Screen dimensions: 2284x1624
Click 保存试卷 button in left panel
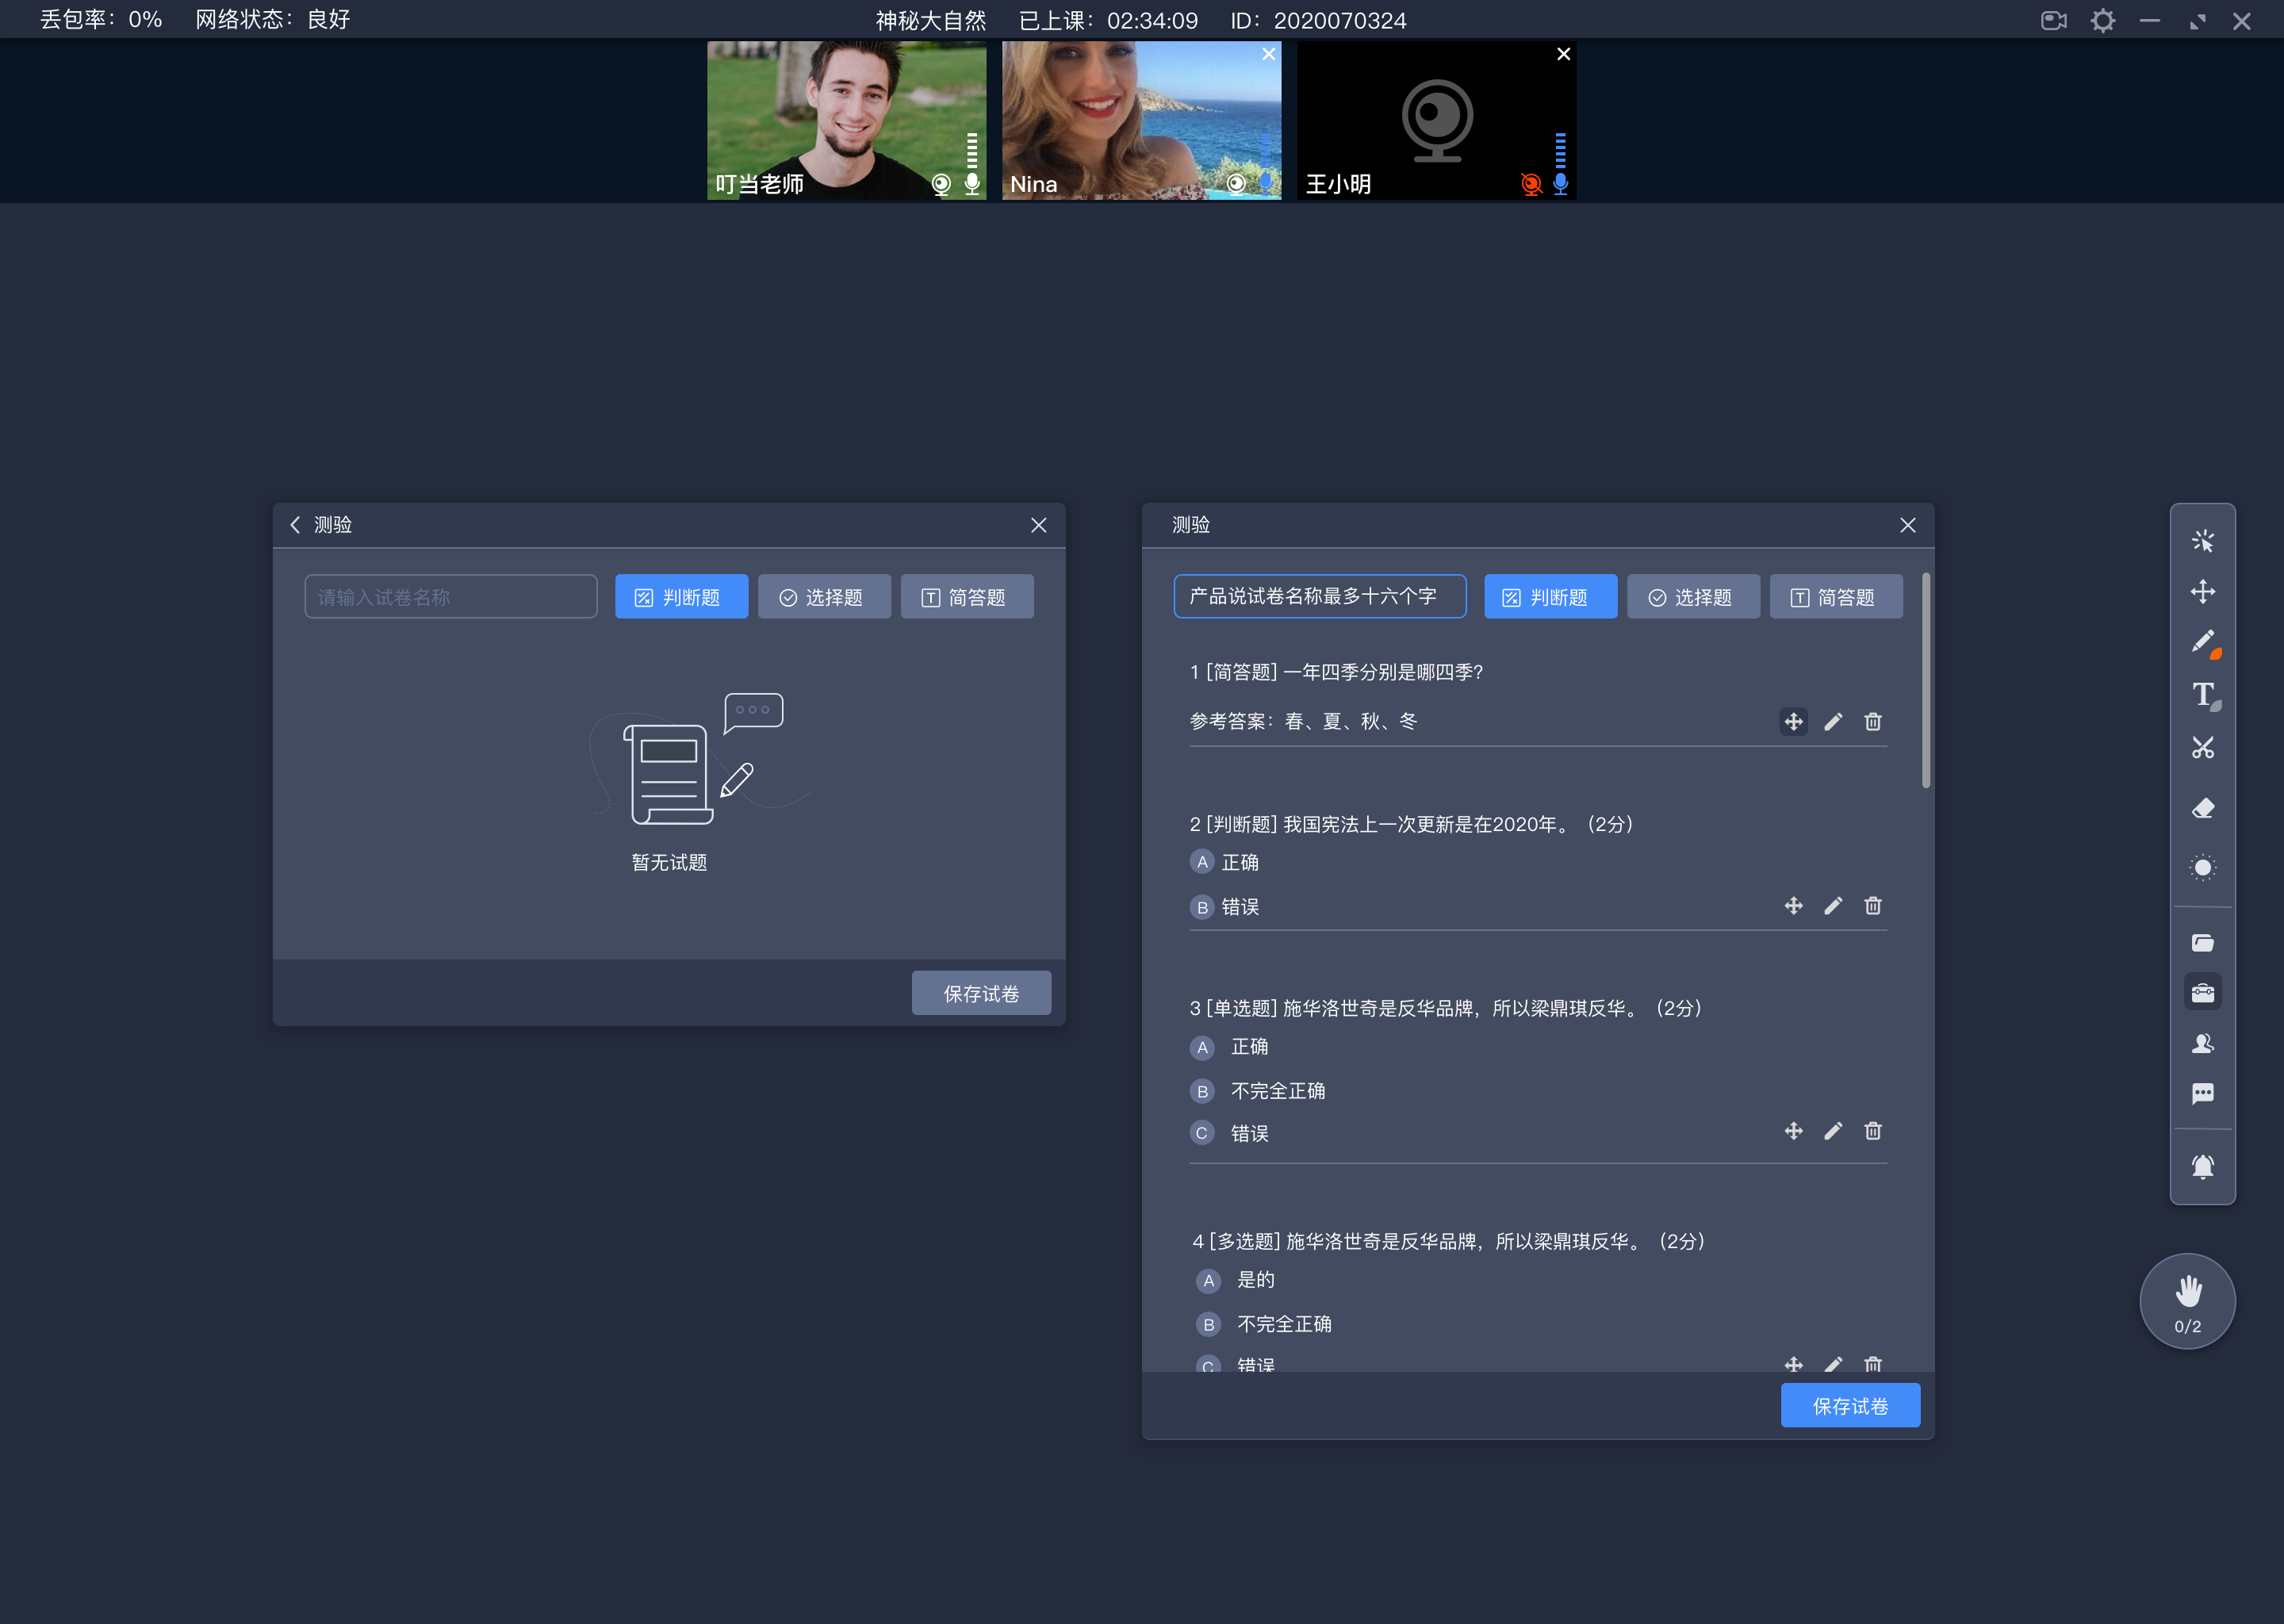coord(979,993)
